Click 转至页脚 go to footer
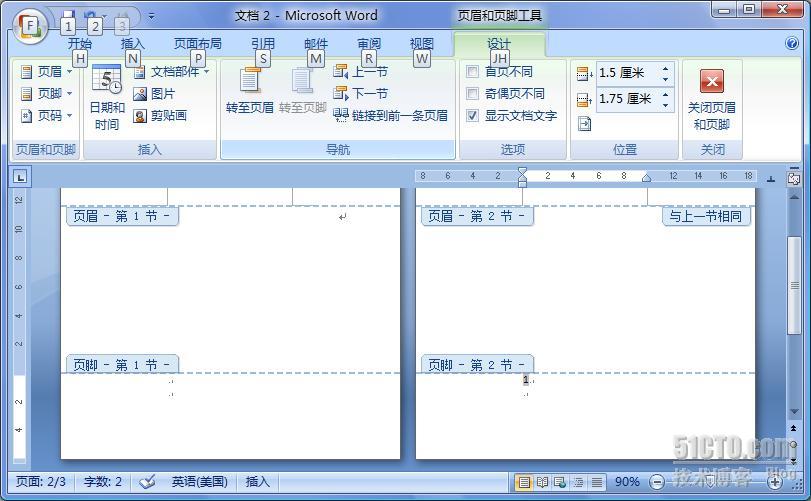811x501 pixels. [x=303, y=90]
